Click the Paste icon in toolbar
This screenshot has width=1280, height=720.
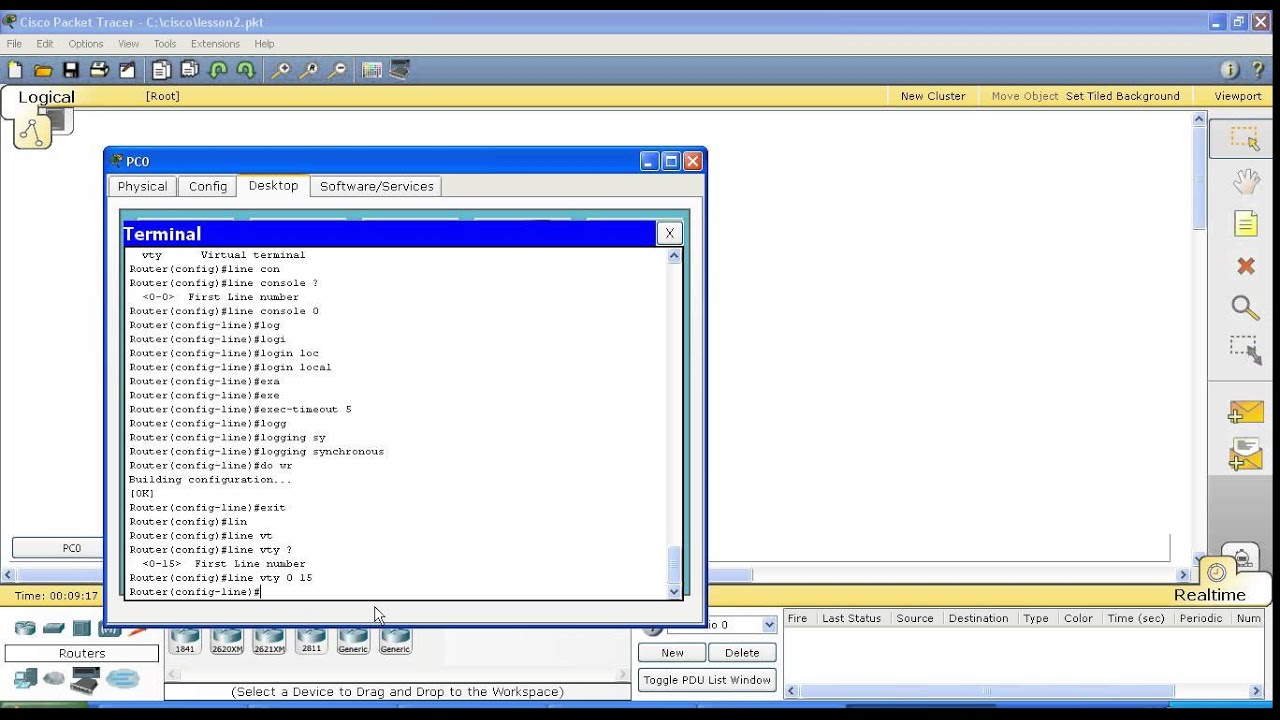pyautogui.click(x=189, y=70)
